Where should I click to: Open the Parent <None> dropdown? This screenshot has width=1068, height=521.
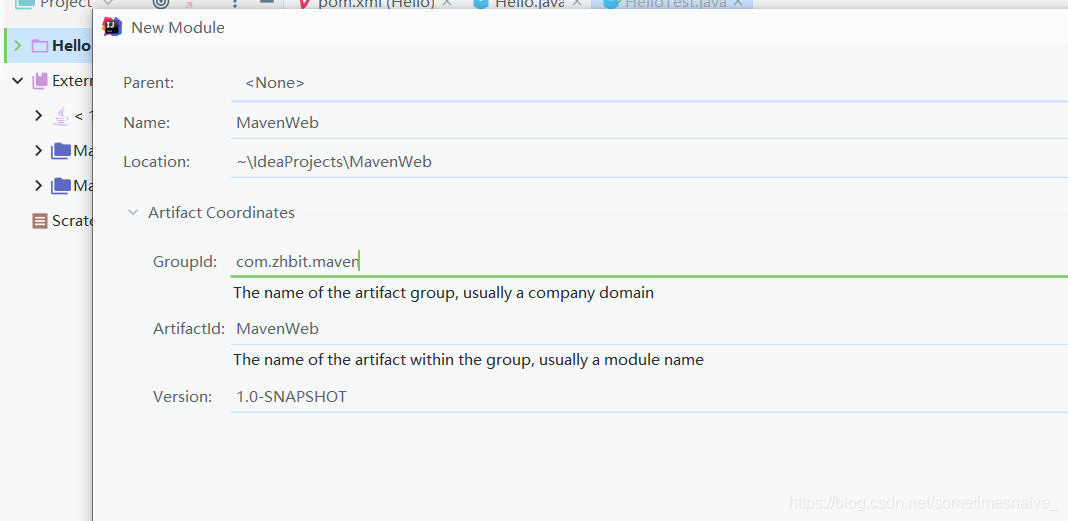[649, 83]
